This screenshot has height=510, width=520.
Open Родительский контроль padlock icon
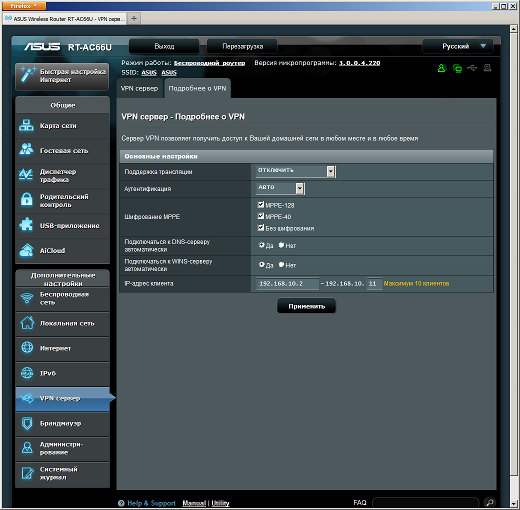[26, 200]
